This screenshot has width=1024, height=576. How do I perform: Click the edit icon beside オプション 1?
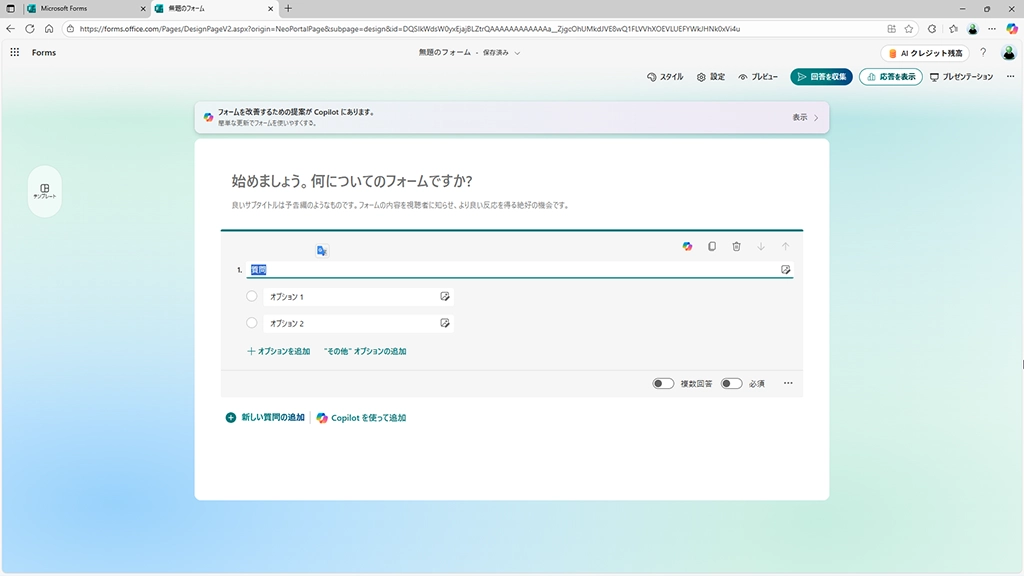pos(445,297)
